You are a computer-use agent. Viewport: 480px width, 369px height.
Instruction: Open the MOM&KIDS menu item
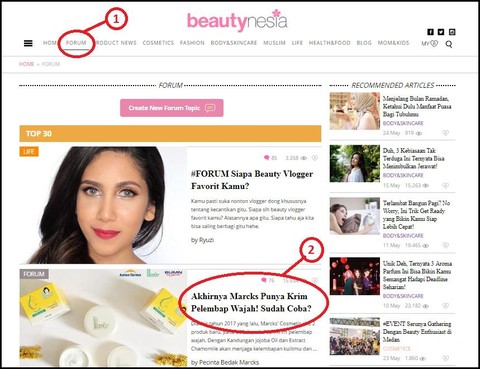[x=393, y=43]
